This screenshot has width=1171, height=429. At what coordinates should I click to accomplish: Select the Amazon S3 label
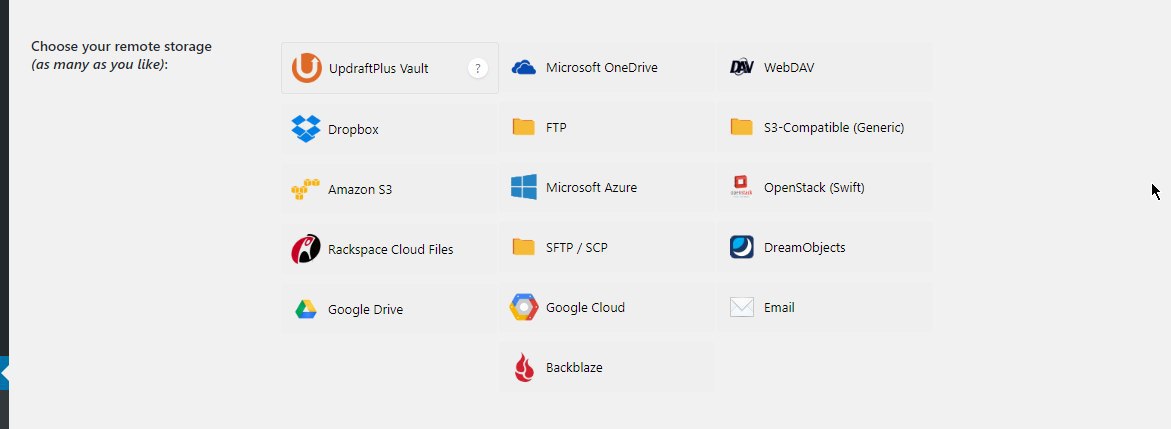click(360, 190)
